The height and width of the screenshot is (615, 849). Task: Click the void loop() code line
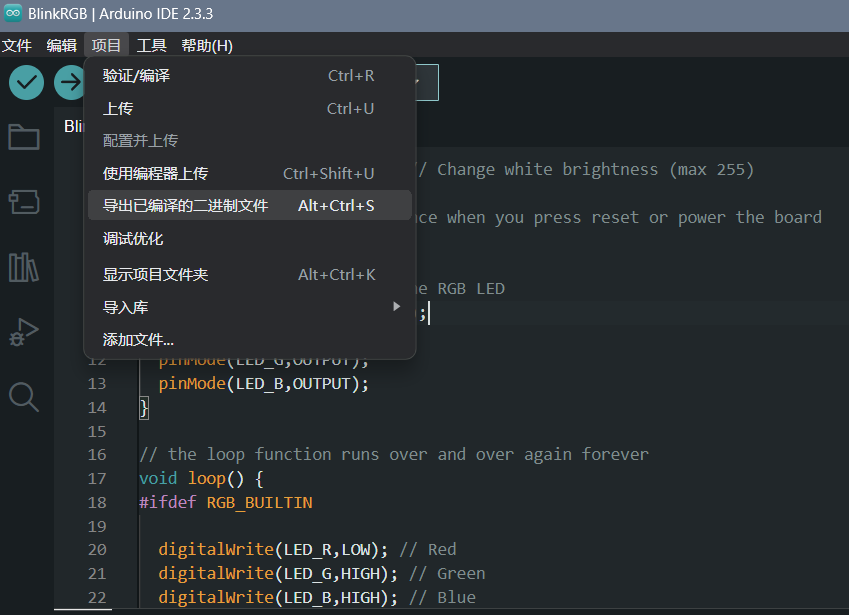(201, 479)
